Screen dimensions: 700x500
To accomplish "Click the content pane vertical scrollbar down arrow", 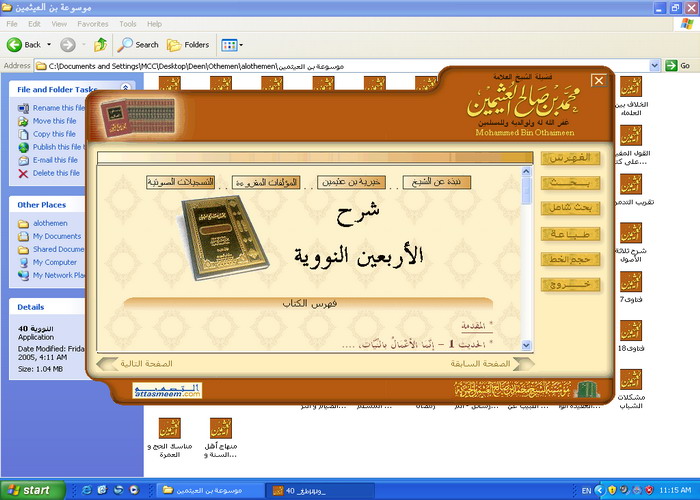I will tap(527, 346).
